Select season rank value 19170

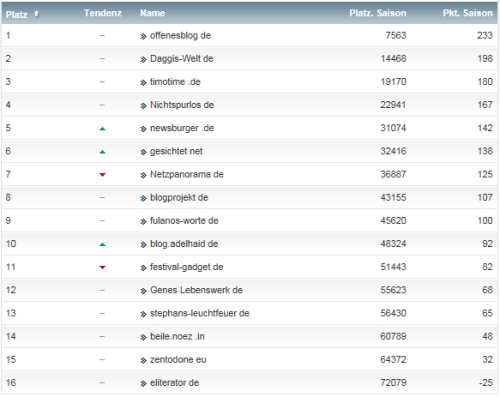tap(394, 82)
